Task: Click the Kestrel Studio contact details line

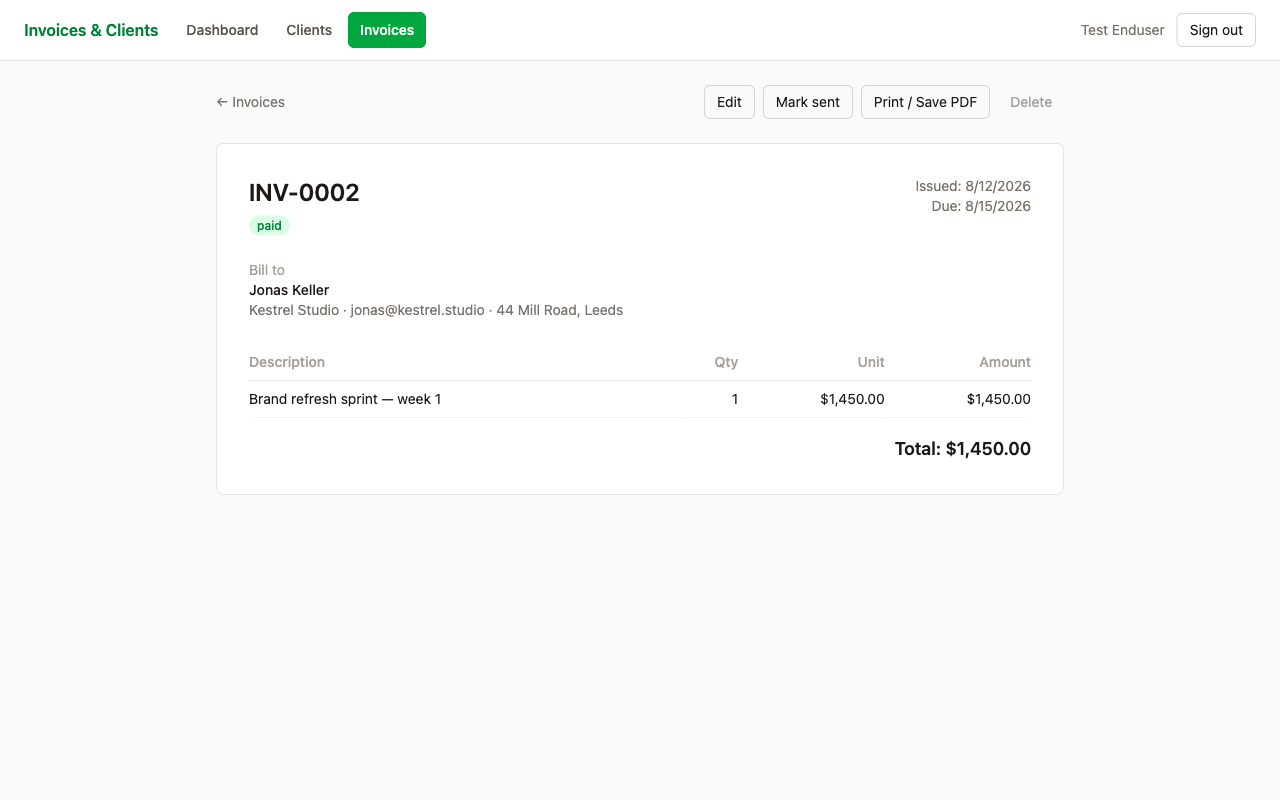Action: 436,310
